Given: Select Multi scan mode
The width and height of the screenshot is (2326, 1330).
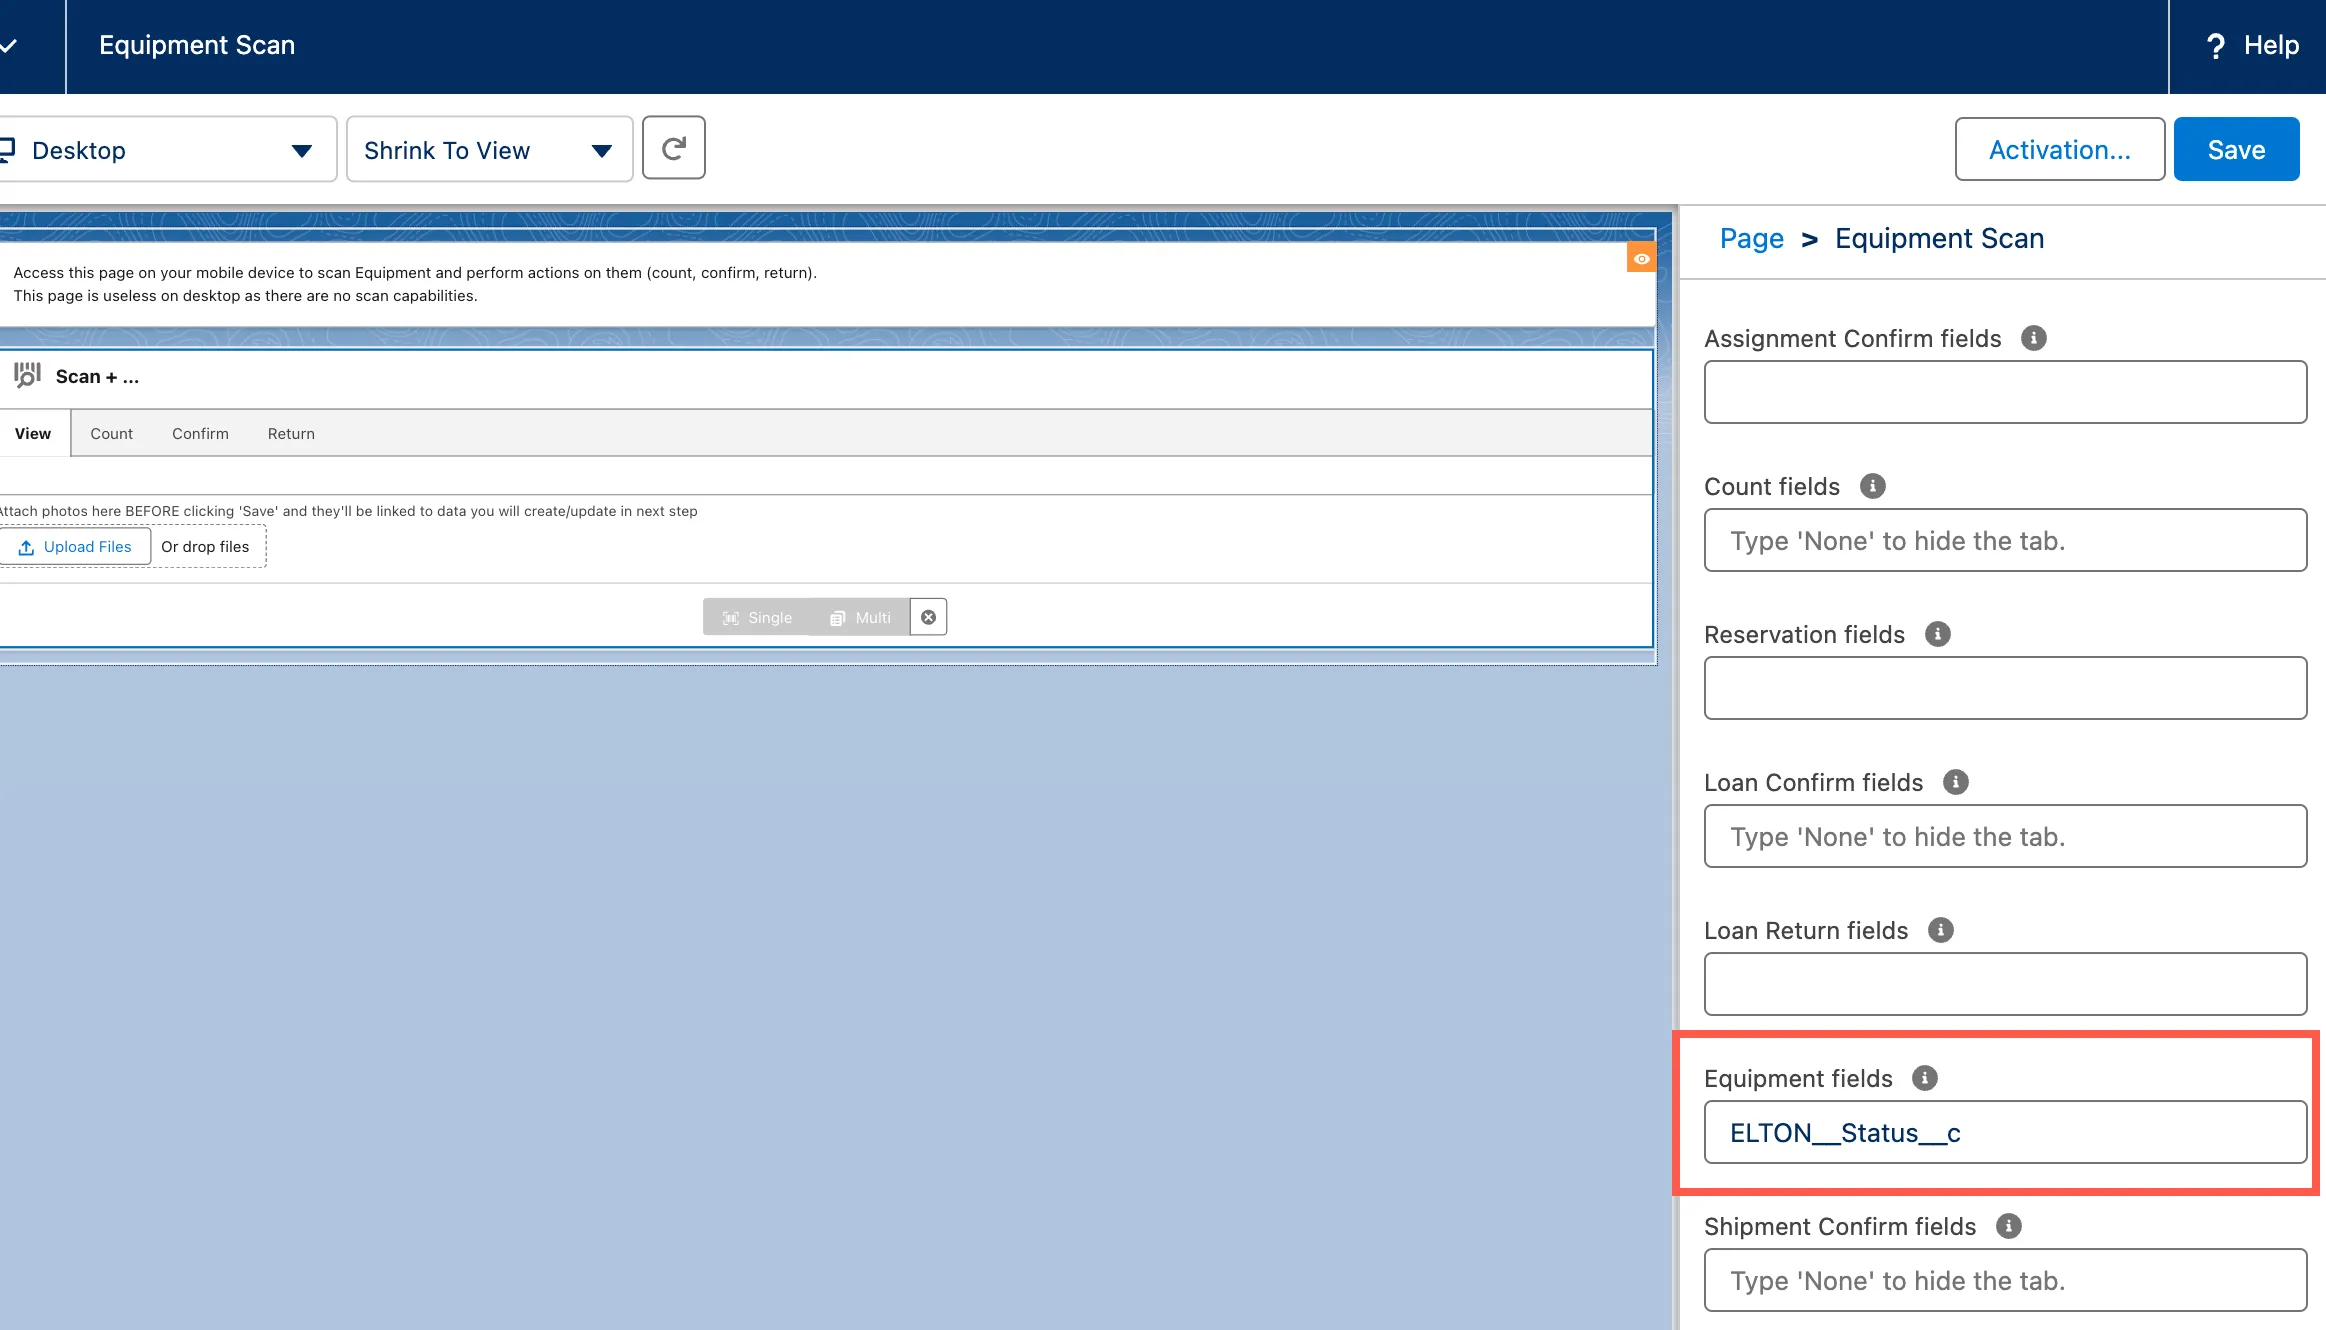Looking at the screenshot, I should click(x=860, y=617).
